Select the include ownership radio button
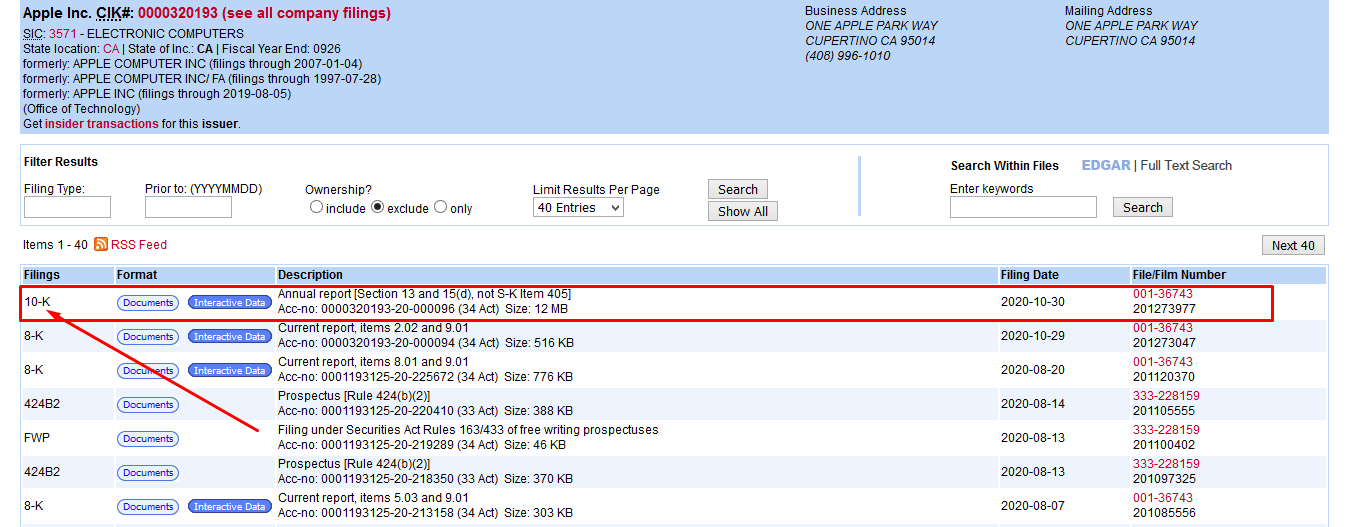Image resolution: width=1350 pixels, height=527 pixels. click(x=316, y=207)
